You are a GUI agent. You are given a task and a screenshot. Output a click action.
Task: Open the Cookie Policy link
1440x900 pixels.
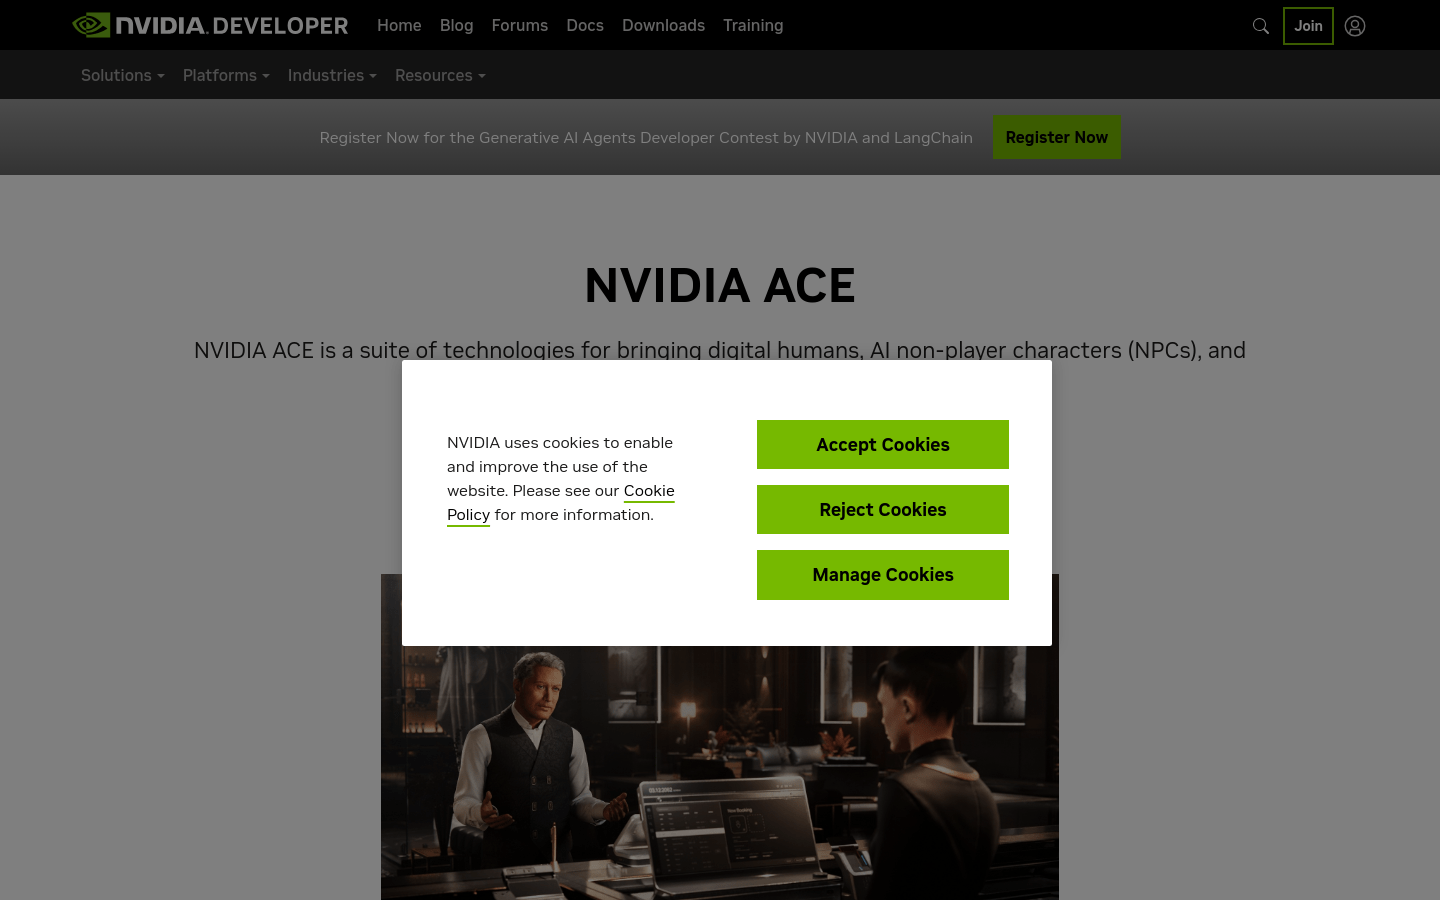pyautogui.click(x=649, y=491)
